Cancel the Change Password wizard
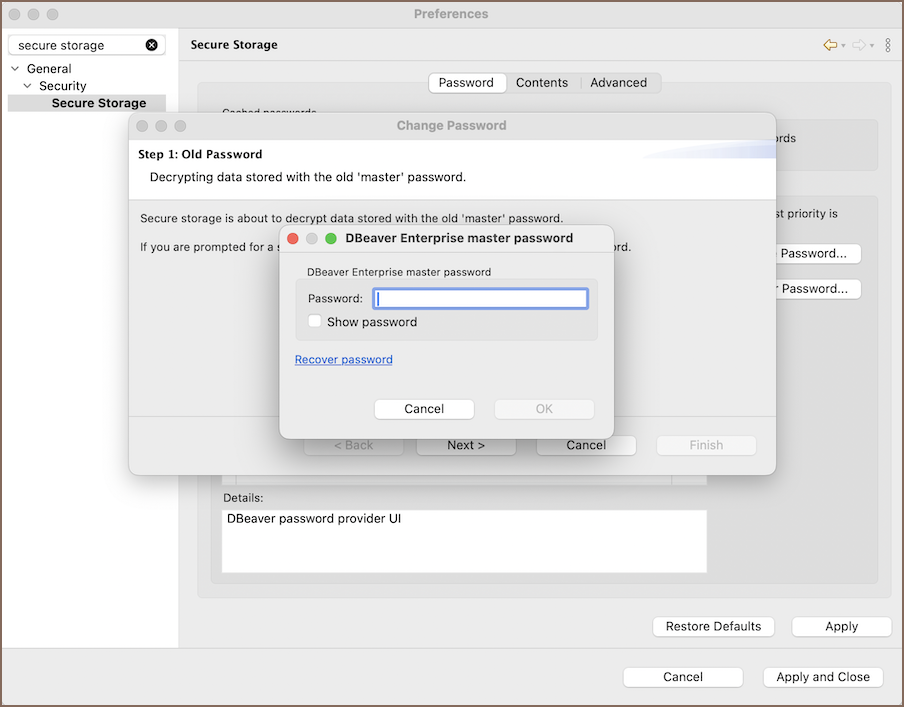Image resolution: width=904 pixels, height=707 pixels. (x=586, y=445)
